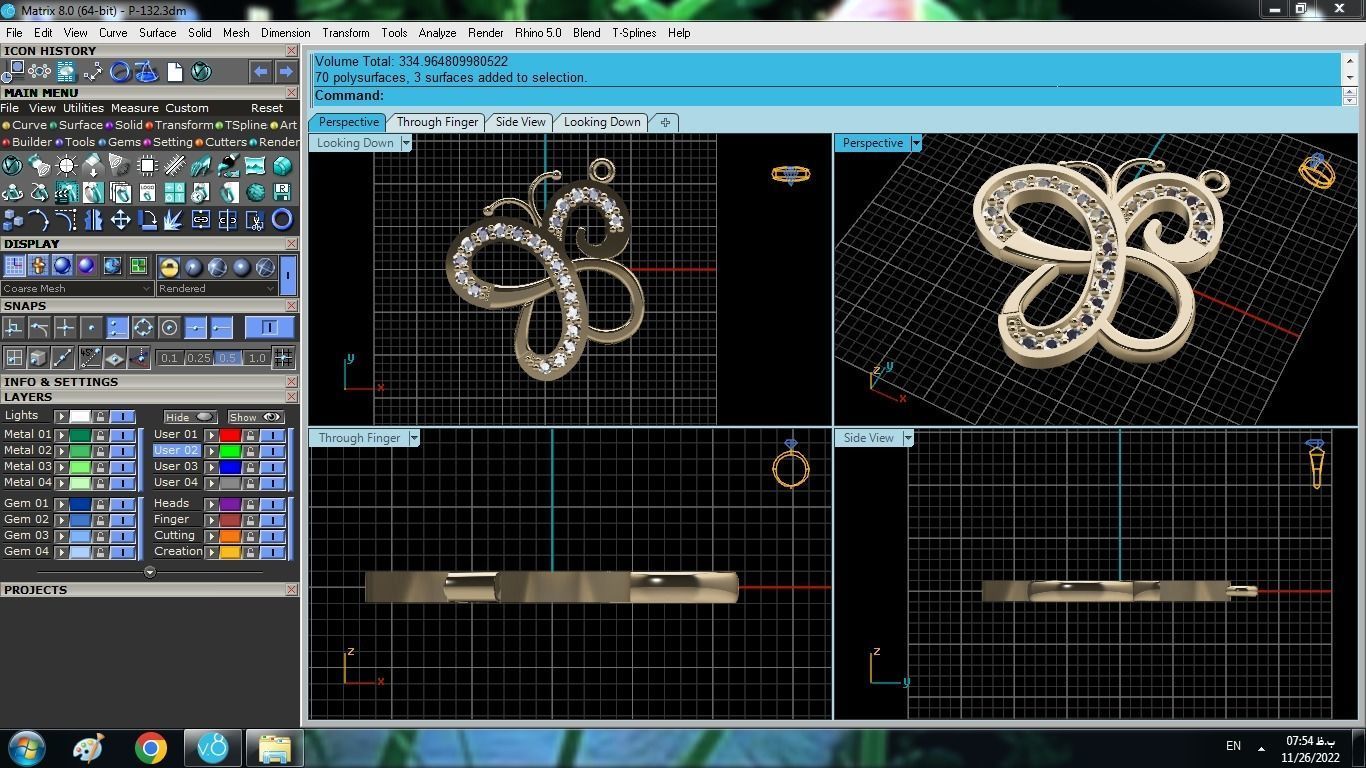Click the explode burst icon in builder row
This screenshot has height=768, width=1366.
[x=174, y=219]
